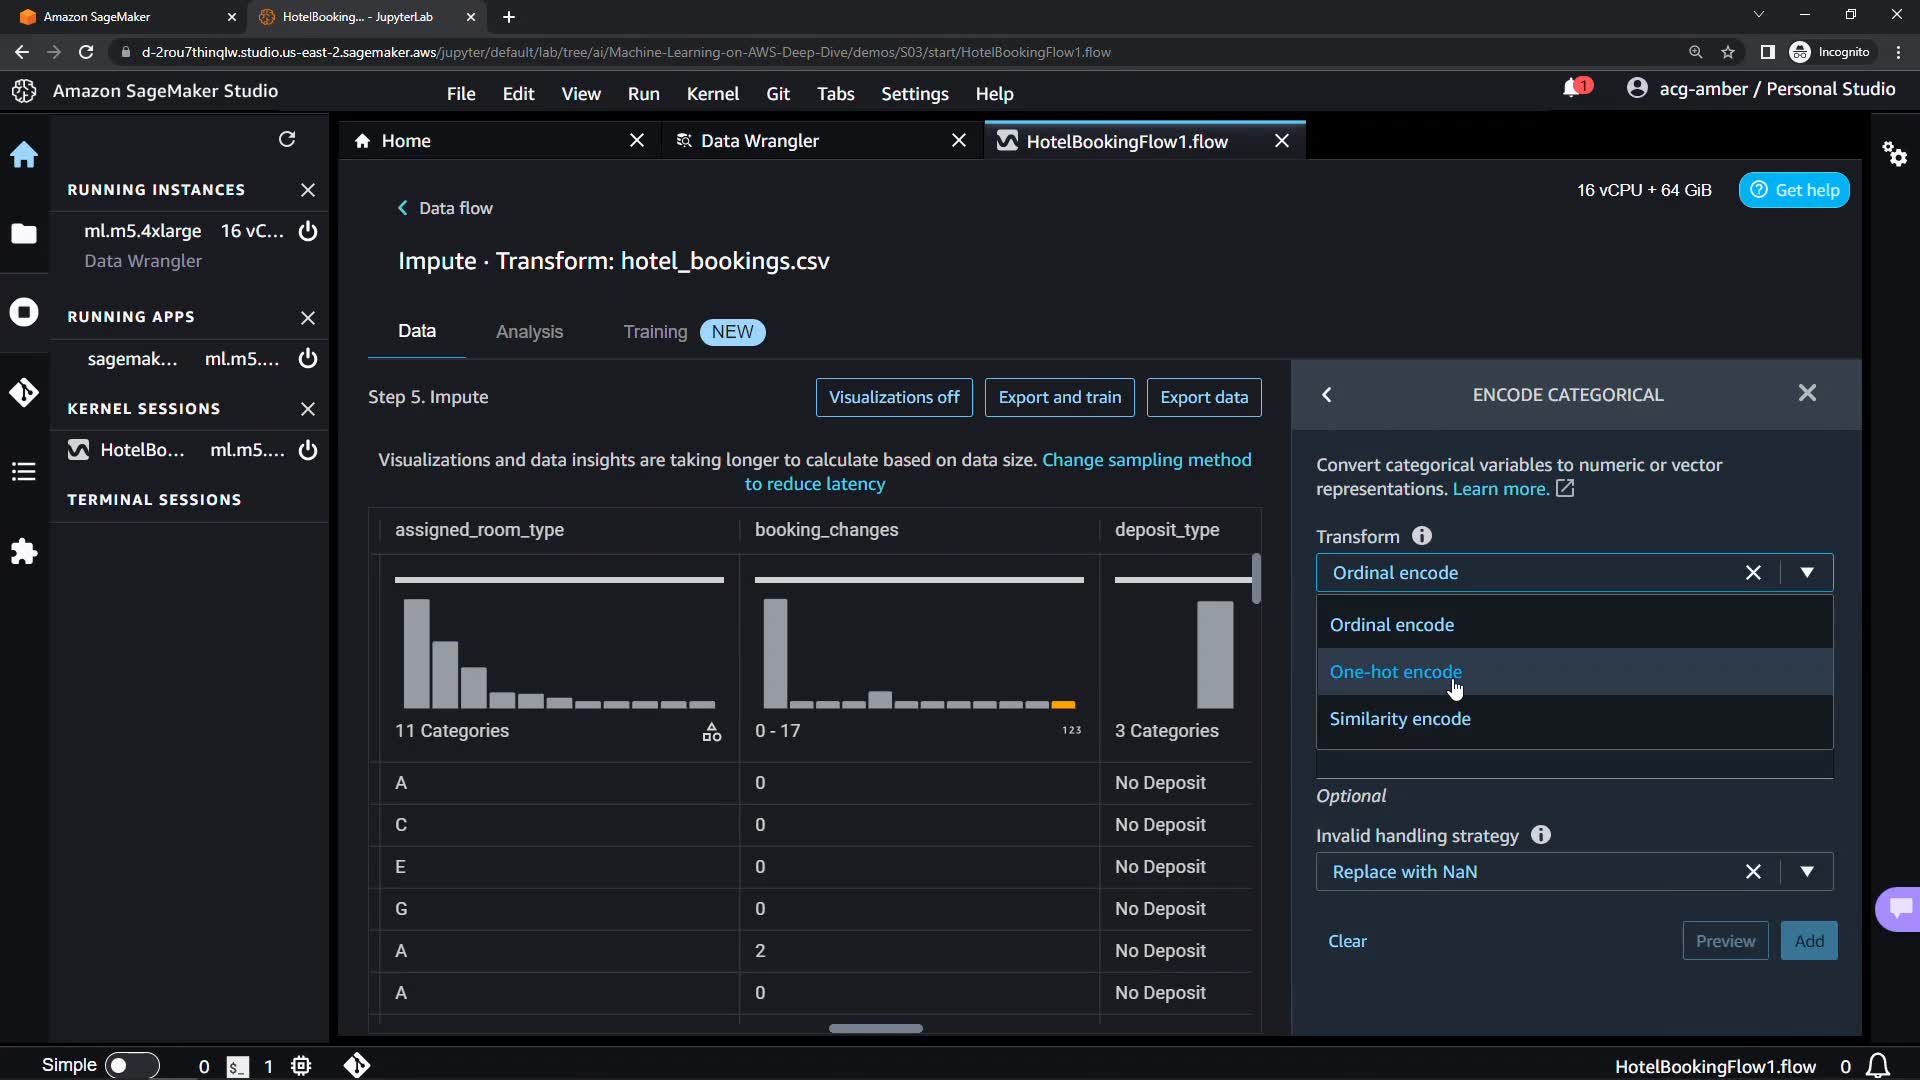This screenshot has height=1080, width=1920.
Task: Open the Home icon in left sidebar
Action: [x=24, y=155]
